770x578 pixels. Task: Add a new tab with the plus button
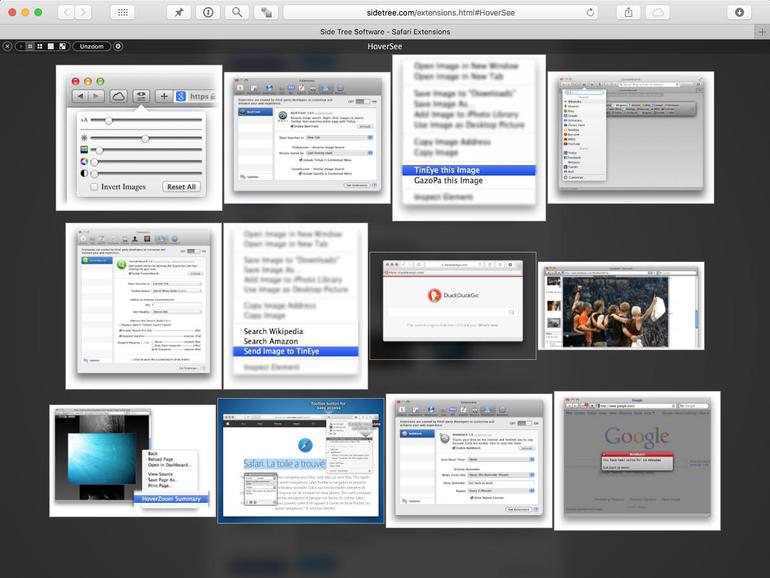pos(762,31)
